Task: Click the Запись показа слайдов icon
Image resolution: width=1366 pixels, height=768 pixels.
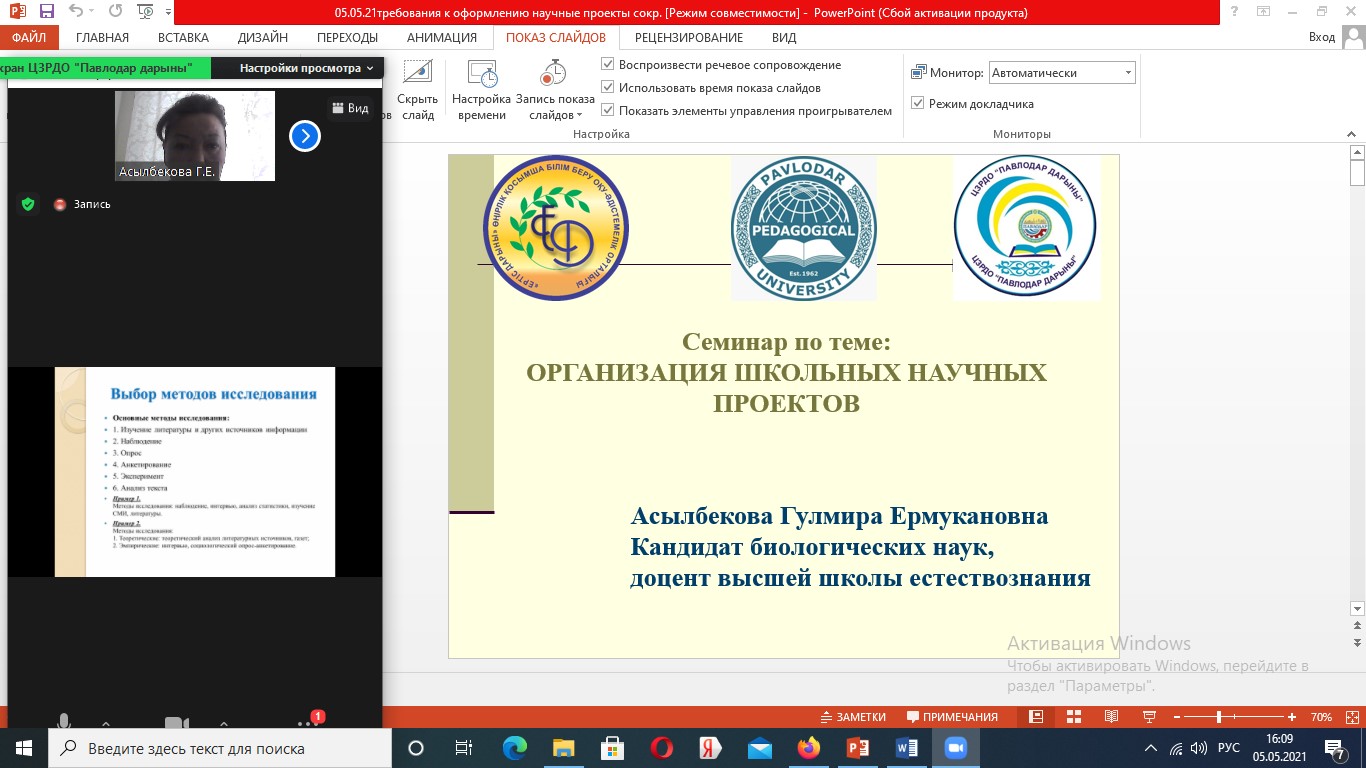Action: click(x=554, y=75)
